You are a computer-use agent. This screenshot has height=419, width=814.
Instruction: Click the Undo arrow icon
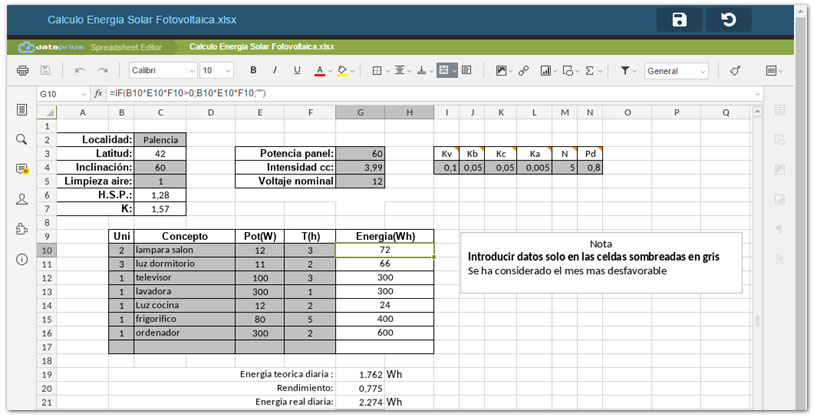[x=79, y=71]
